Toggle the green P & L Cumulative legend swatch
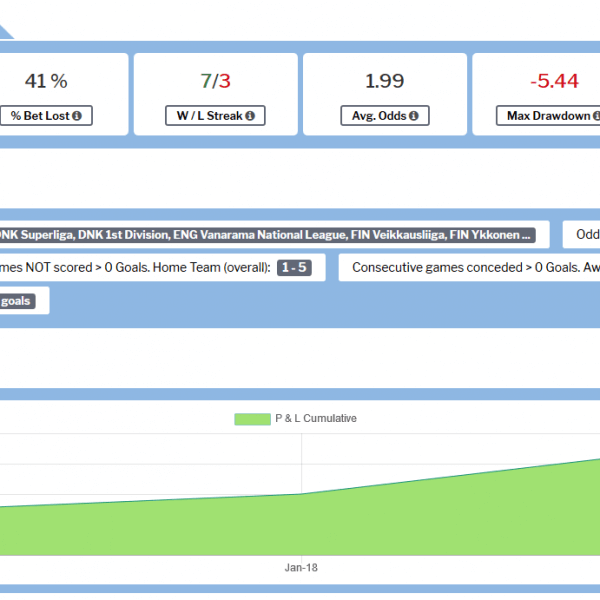The image size is (600, 600). point(253,419)
